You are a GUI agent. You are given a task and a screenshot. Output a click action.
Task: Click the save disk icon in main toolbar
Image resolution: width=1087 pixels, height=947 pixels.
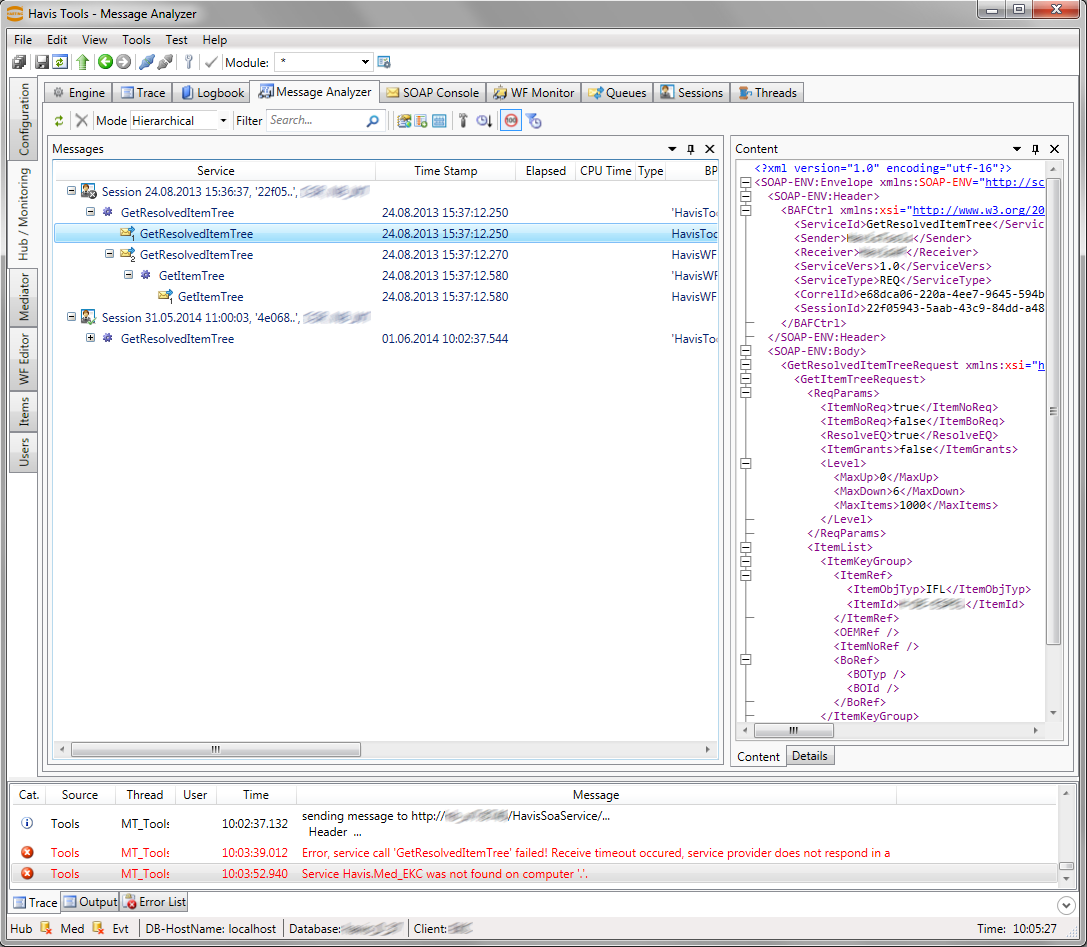click(x=42, y=62)
